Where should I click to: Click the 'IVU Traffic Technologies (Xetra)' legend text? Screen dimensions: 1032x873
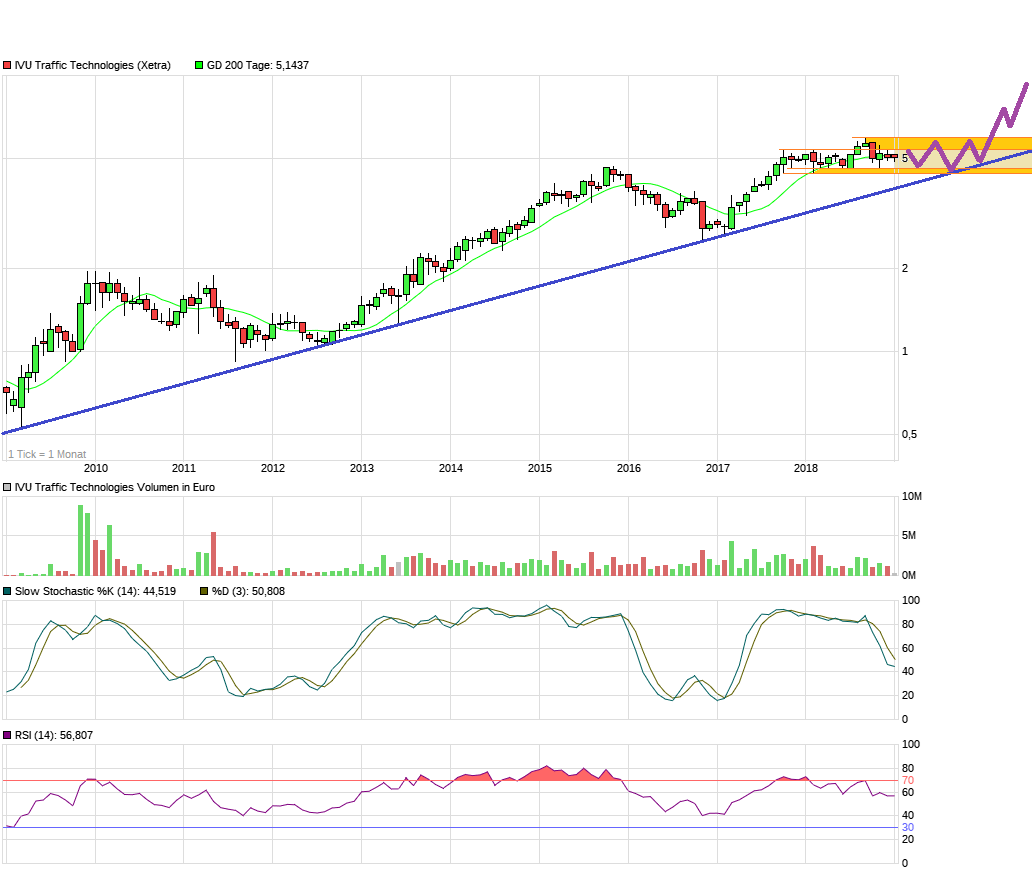pos(93,65)
